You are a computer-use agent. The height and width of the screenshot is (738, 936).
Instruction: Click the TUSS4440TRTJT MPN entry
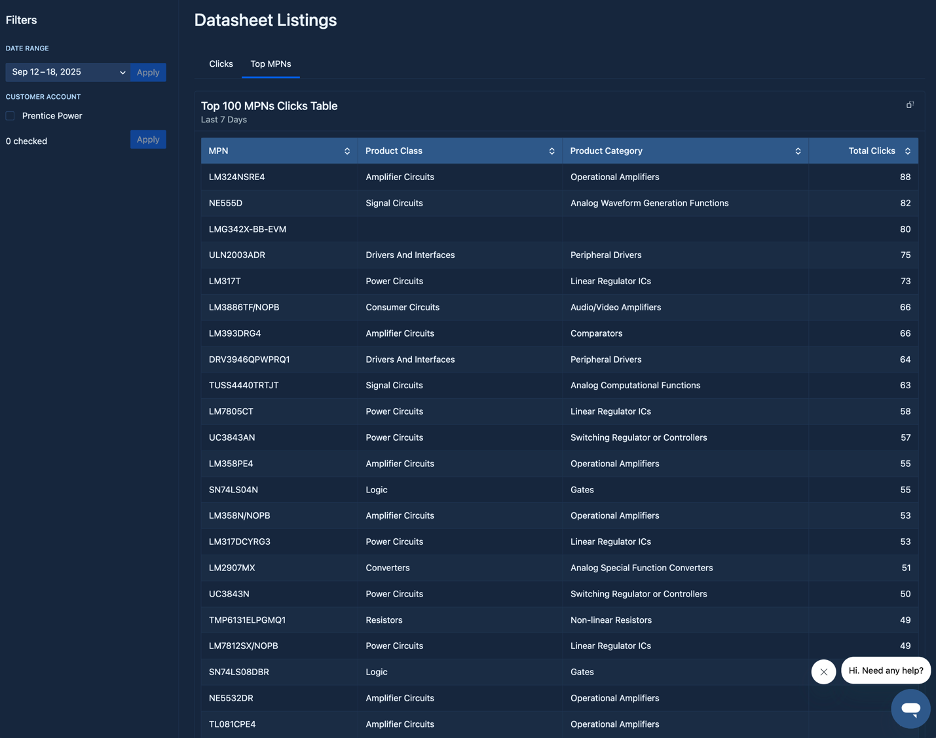click(243, 385)
